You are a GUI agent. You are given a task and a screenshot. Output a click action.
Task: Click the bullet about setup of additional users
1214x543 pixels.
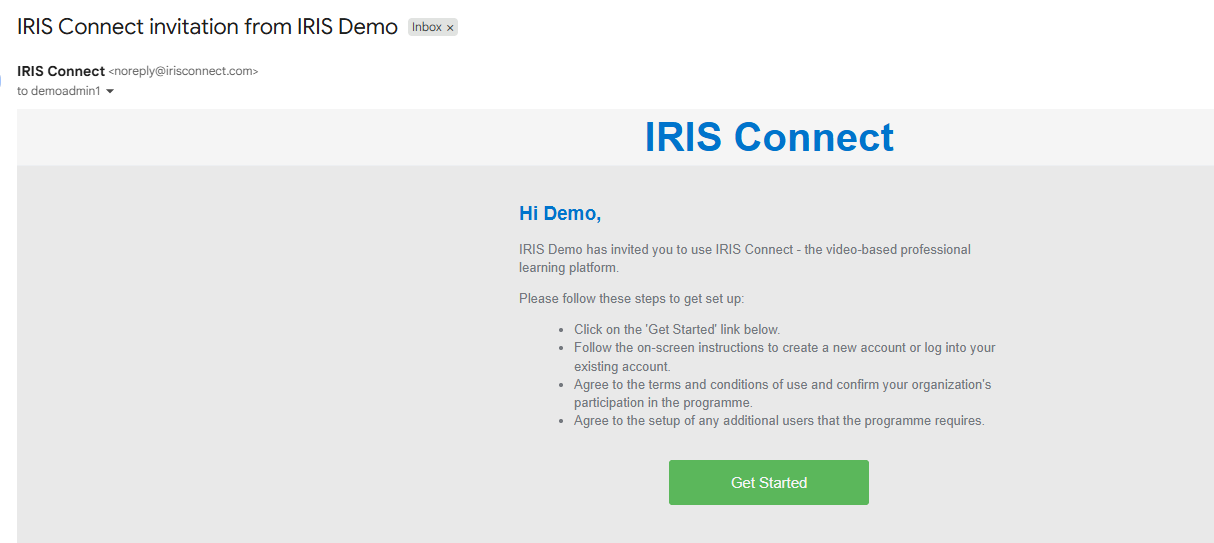[x=779, y=420]
